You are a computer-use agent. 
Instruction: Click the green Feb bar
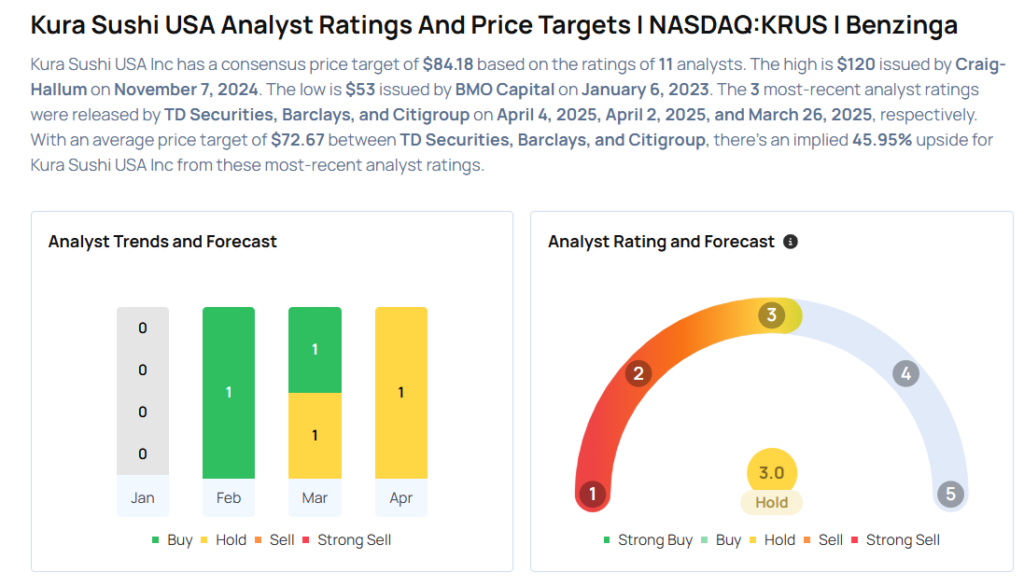(x=229, y=393)
